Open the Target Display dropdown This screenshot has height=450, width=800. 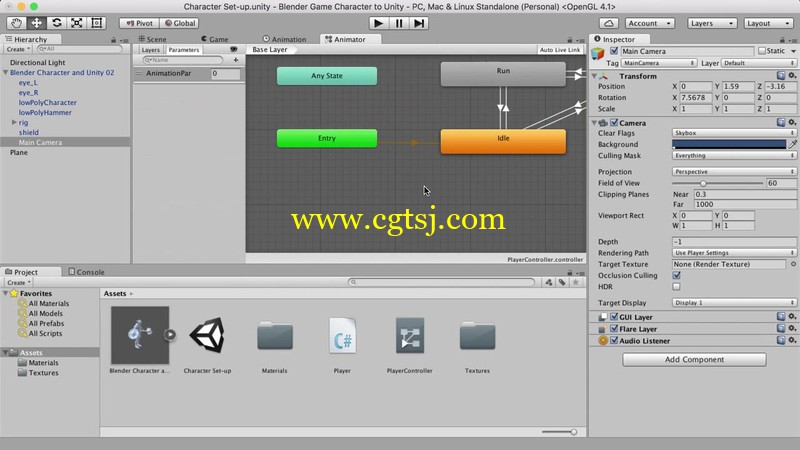tap(734, 303)
